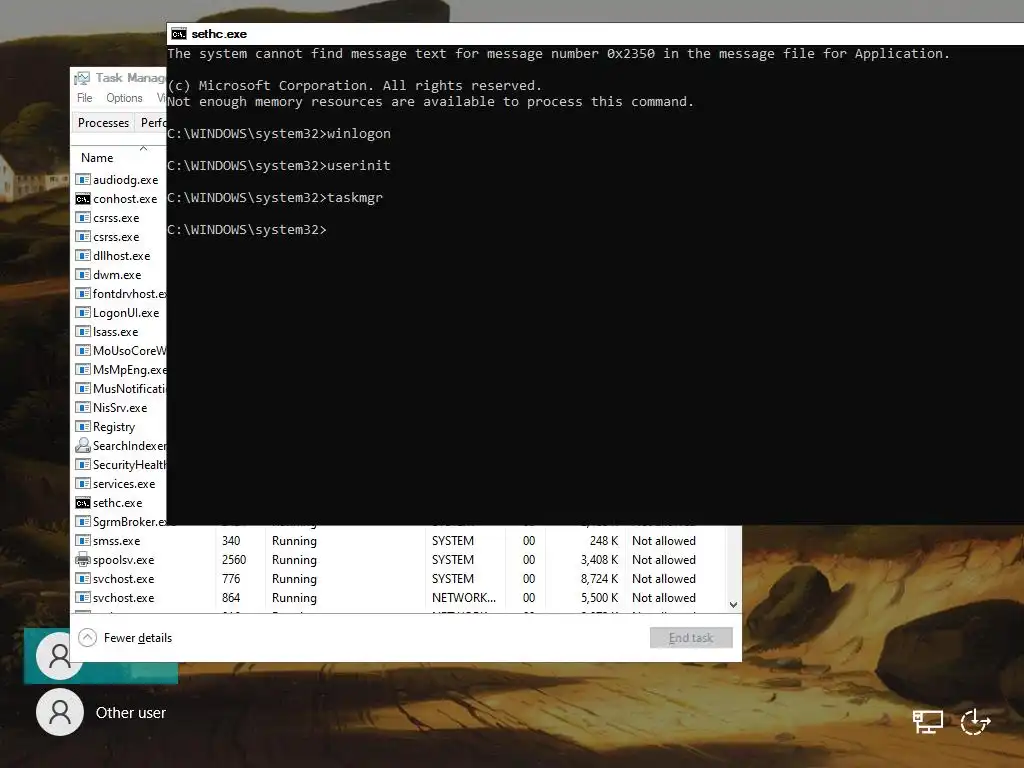Click Running status of smss.exe
The height and width of the screenshot is (768, 1024).
[x=294, y=541]
